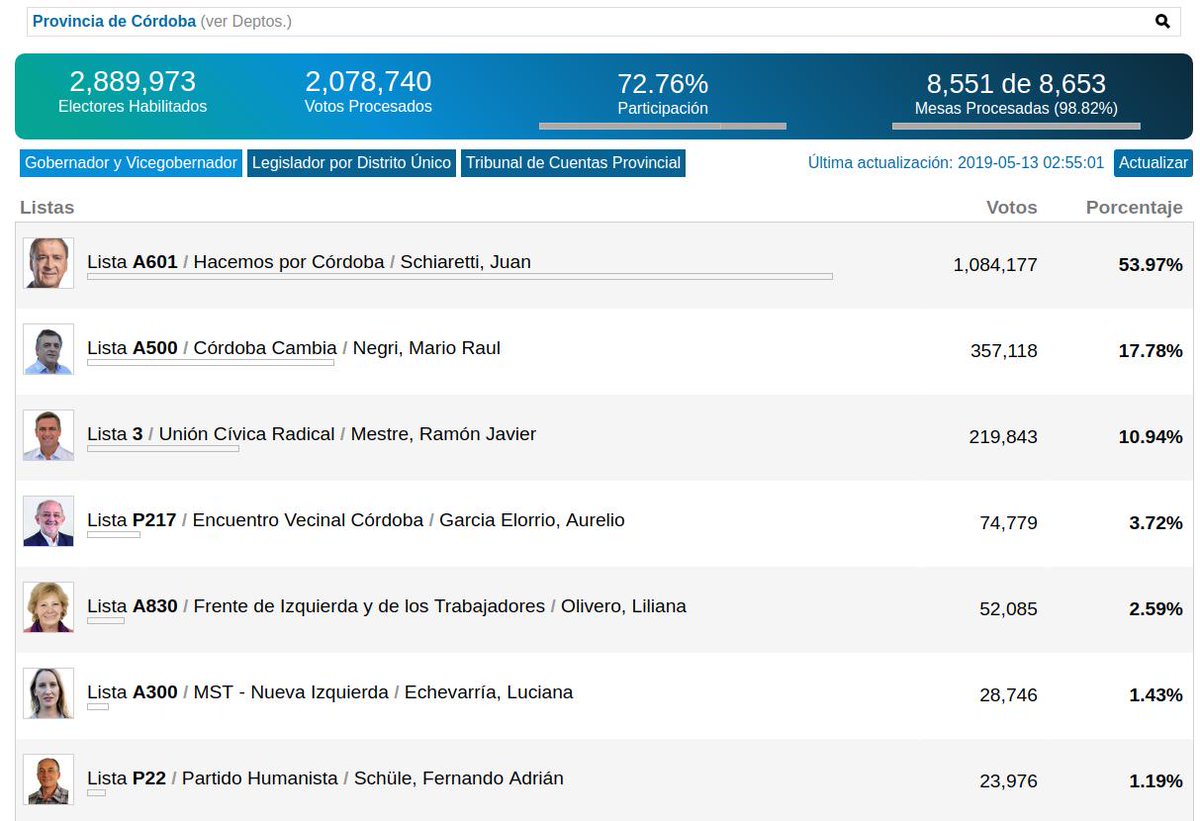Click Mario Negri's candidate photo
This screenshot has width=1200, height=821.
click(49, 349)
